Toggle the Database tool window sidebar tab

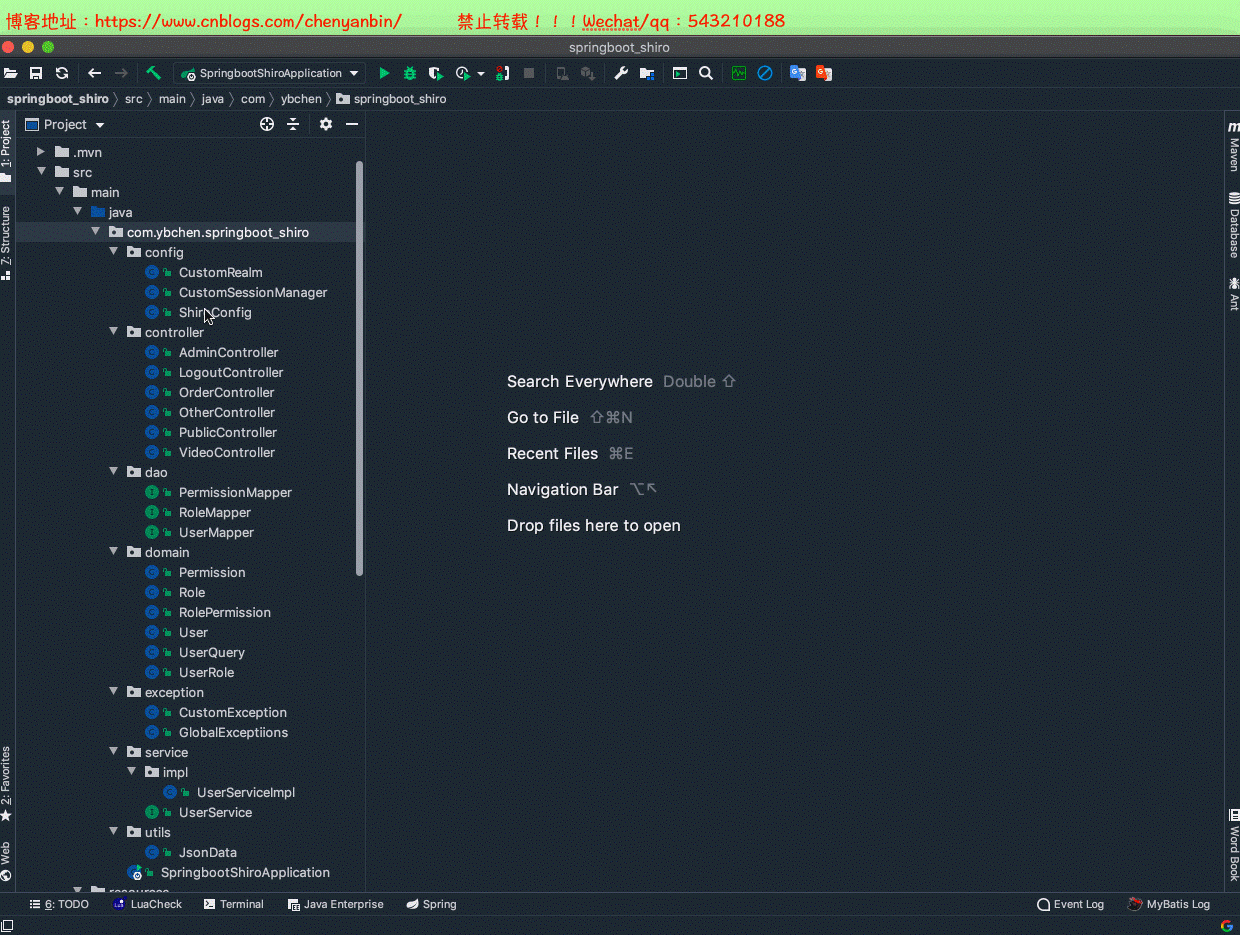[1233, 226]
